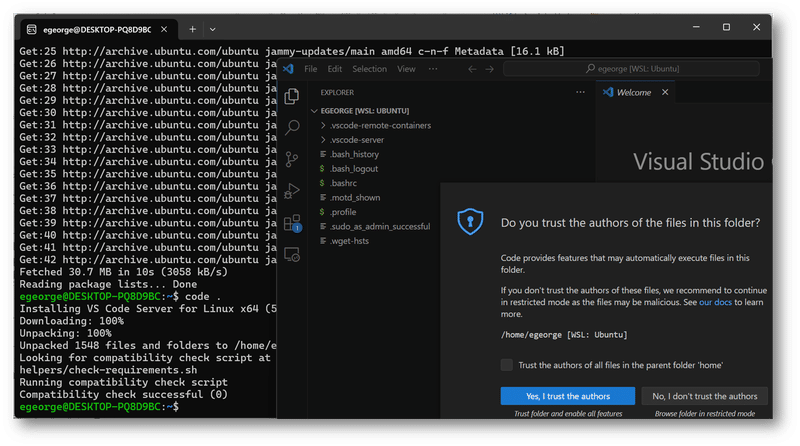Go forward using the right arrow in VS Code
Screen dimensions: 800x446
click(x=489, y=69)
